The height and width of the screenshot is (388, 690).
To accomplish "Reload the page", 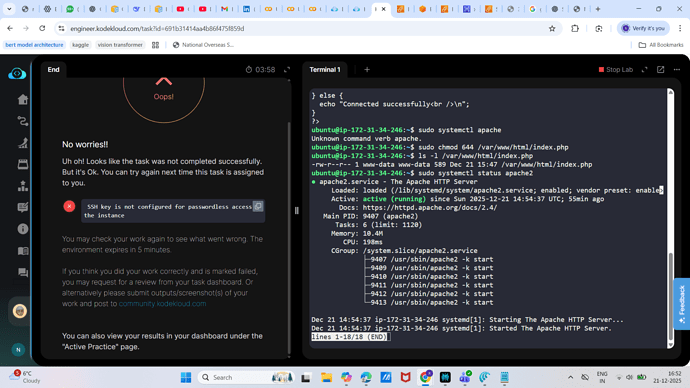I will click(x=42, y=29).
